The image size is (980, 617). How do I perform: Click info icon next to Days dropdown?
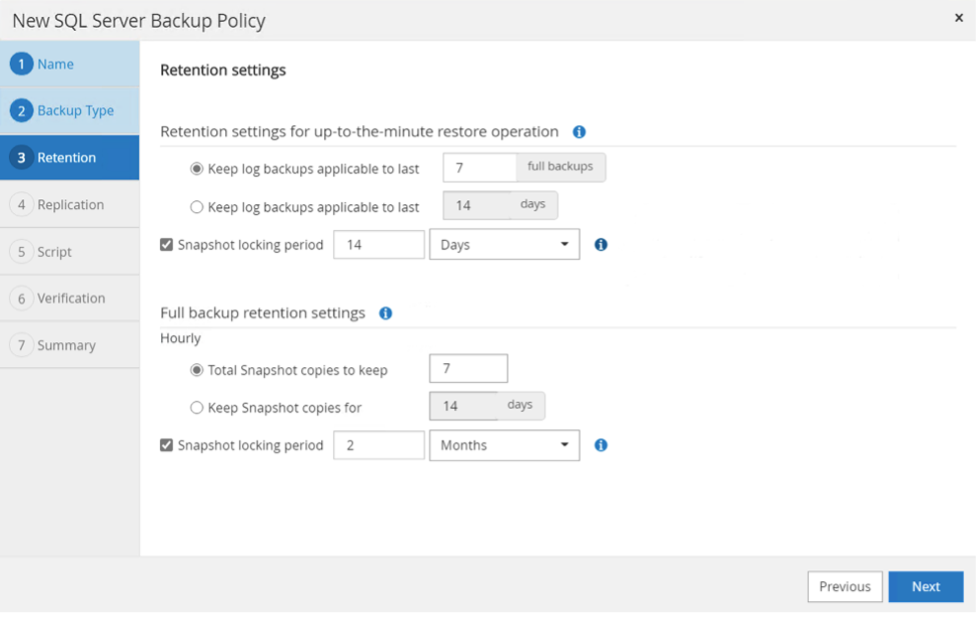601,244
